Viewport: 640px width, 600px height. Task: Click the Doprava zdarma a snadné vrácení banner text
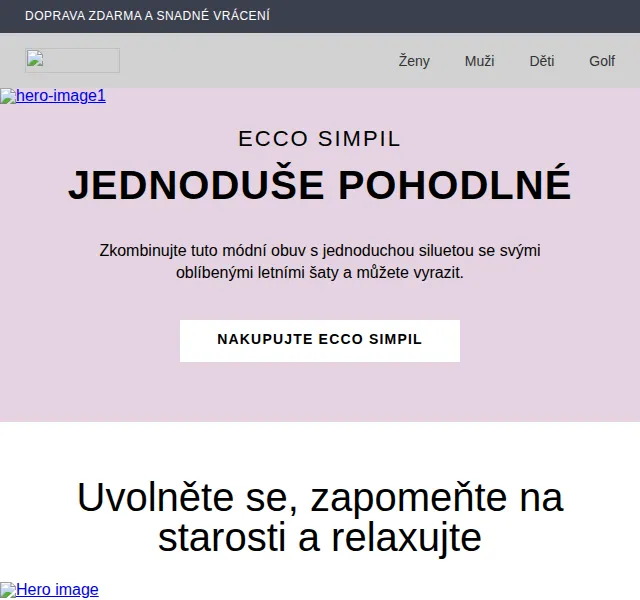point(147,16)
